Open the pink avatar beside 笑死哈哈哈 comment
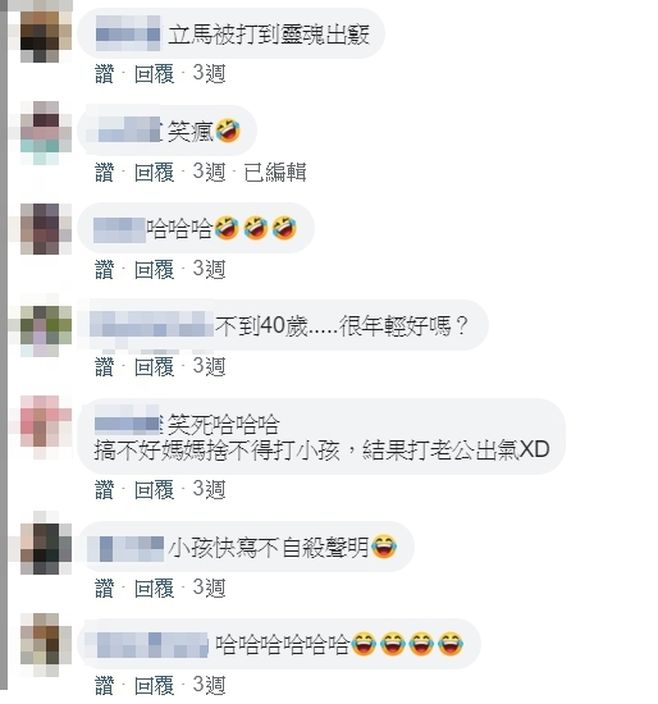Viewport: 658px width, 704px height. [46, 427]
